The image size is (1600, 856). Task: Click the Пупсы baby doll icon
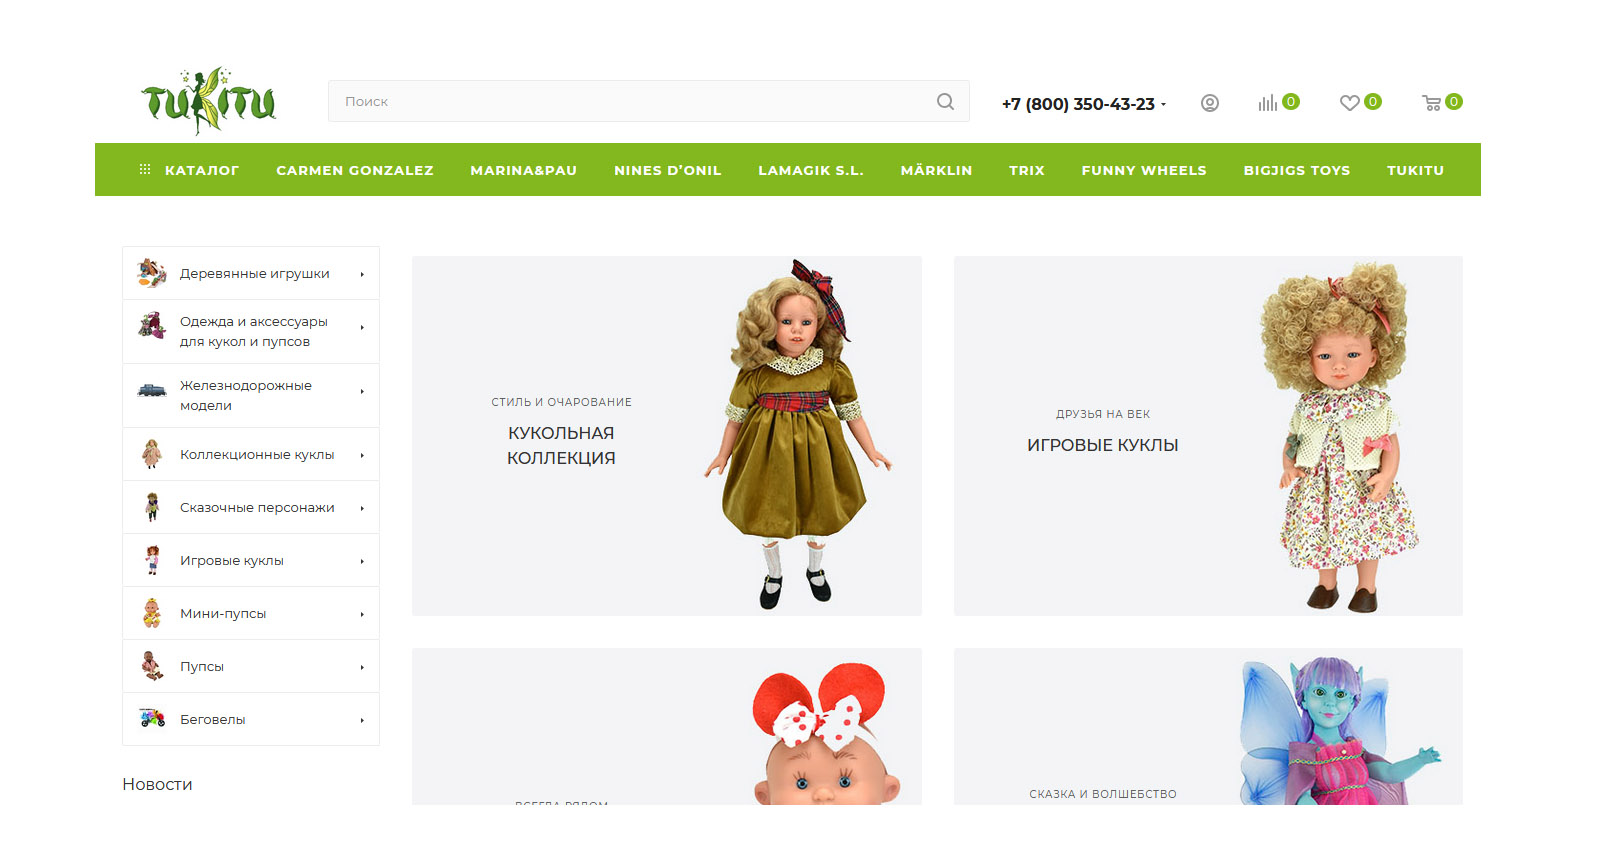(x=152, y=666)
